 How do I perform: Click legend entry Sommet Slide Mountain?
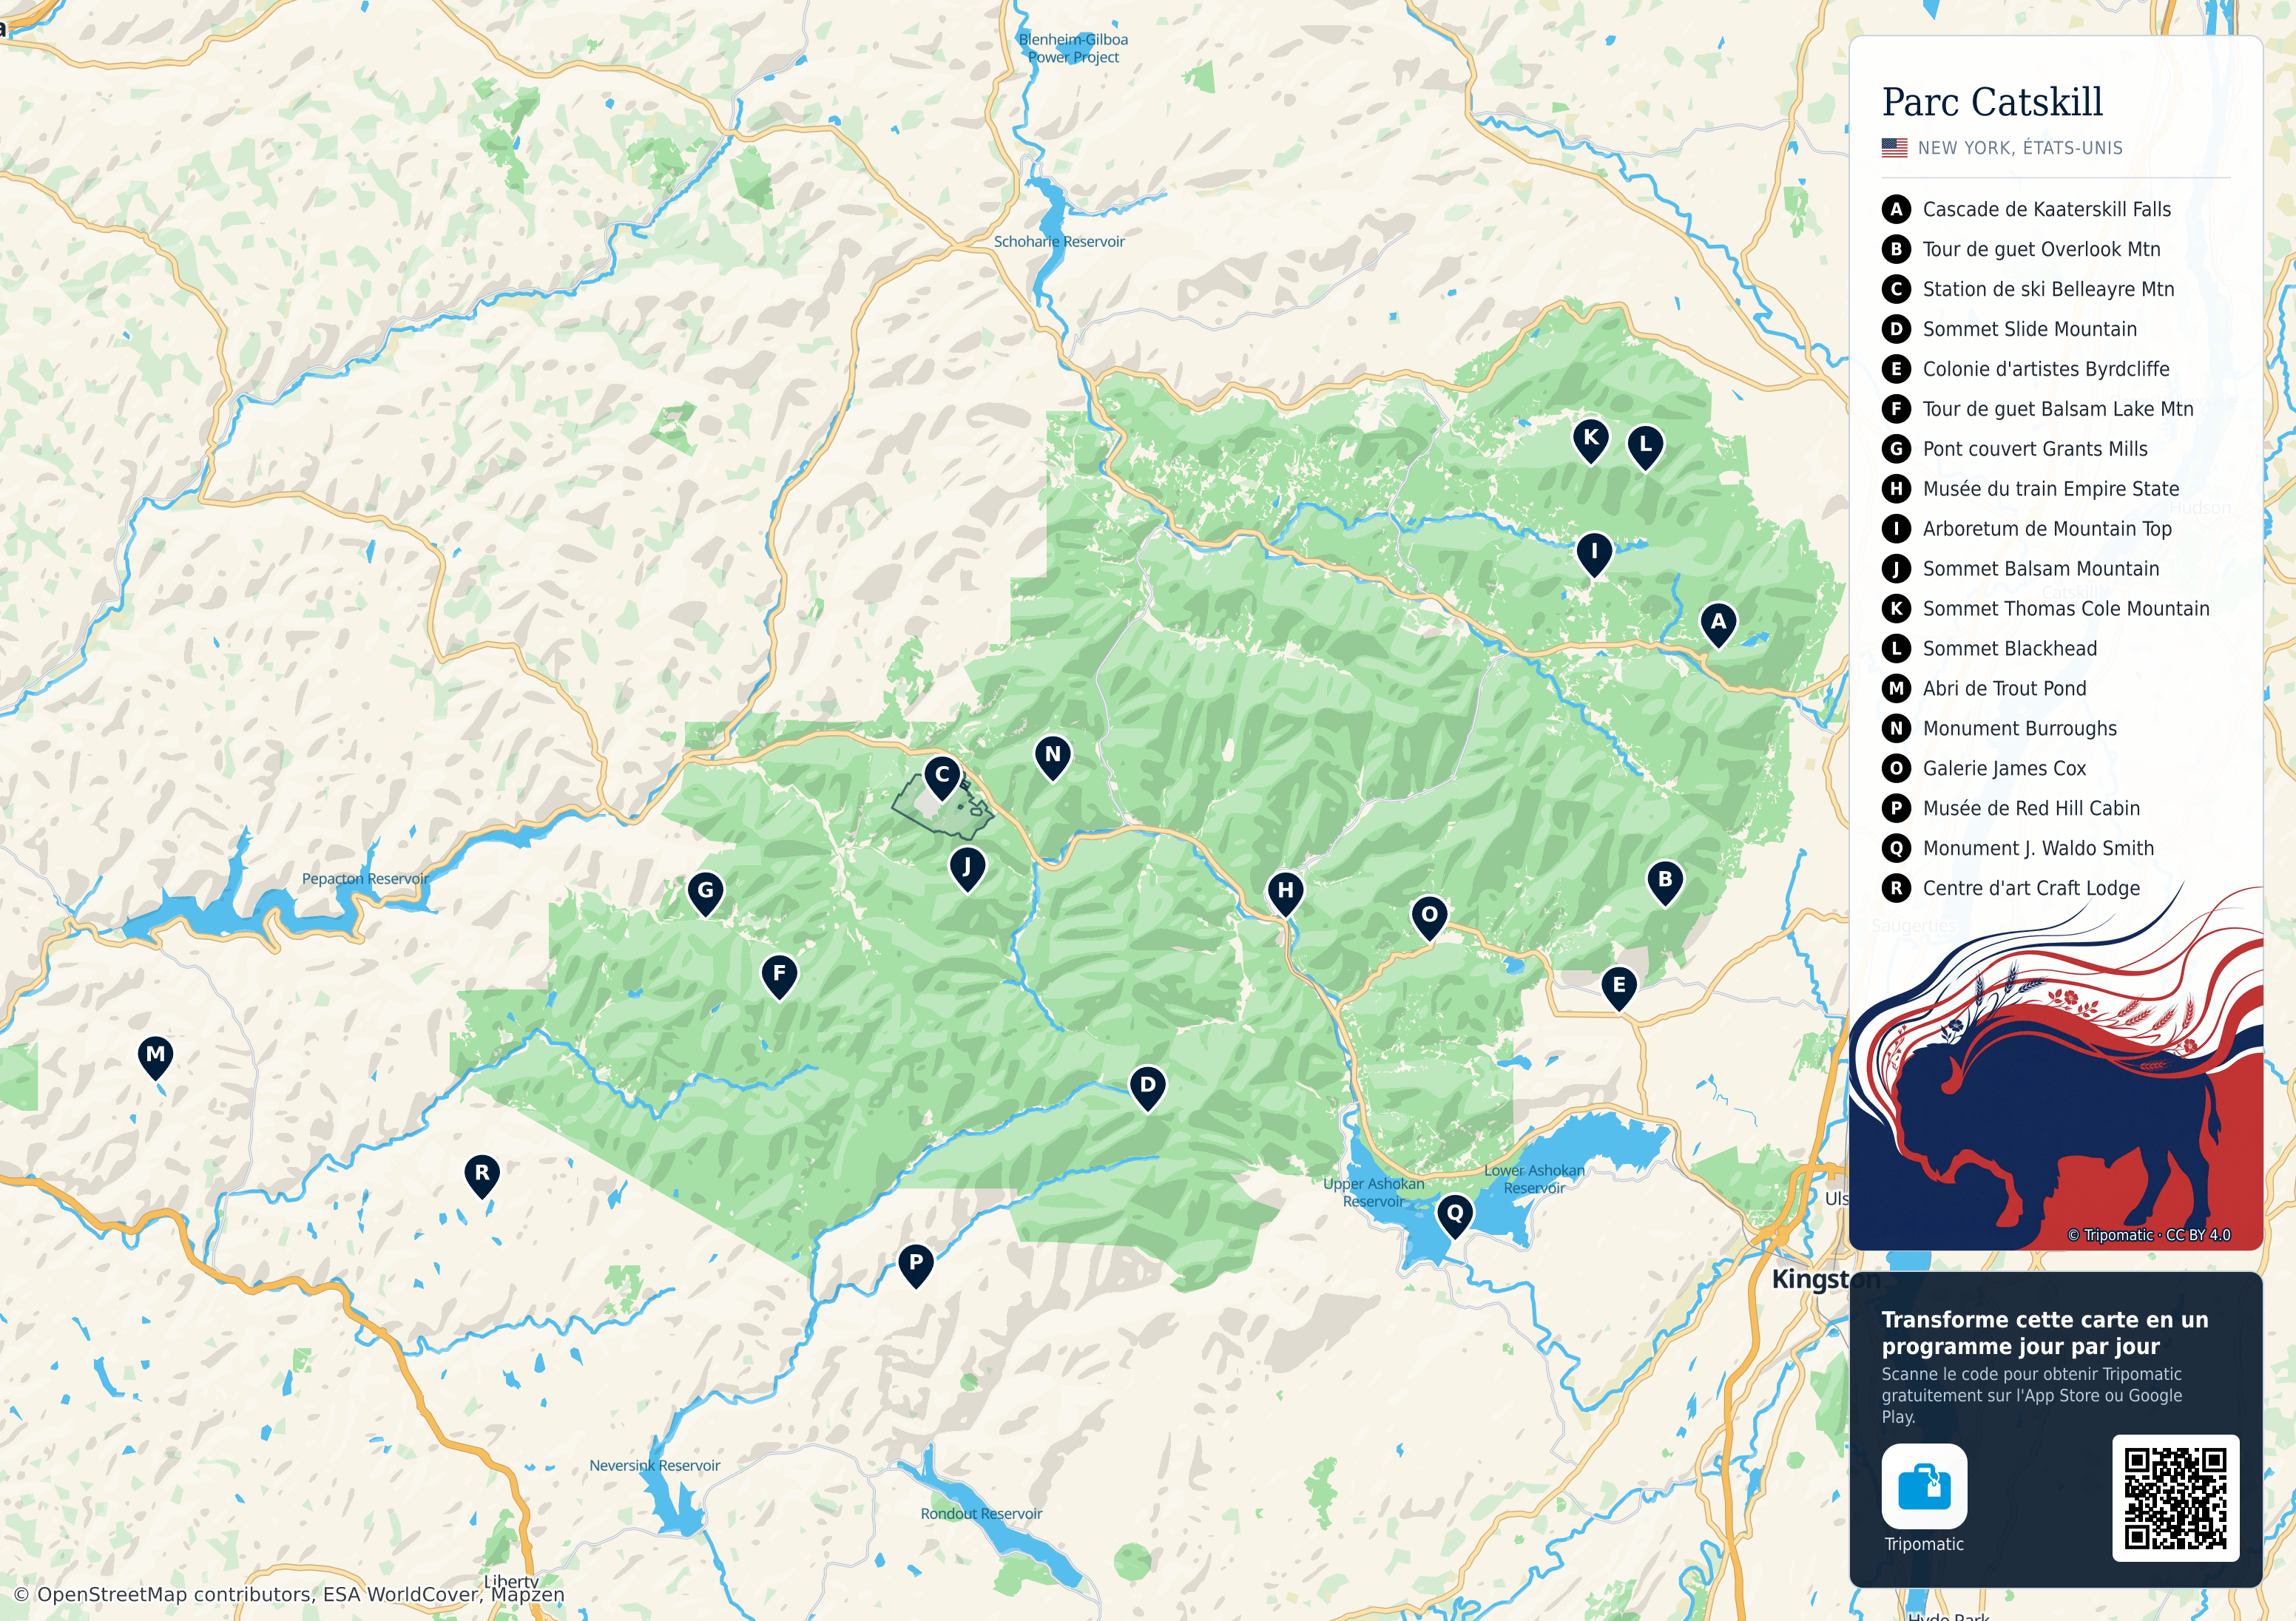(2009, 329)
